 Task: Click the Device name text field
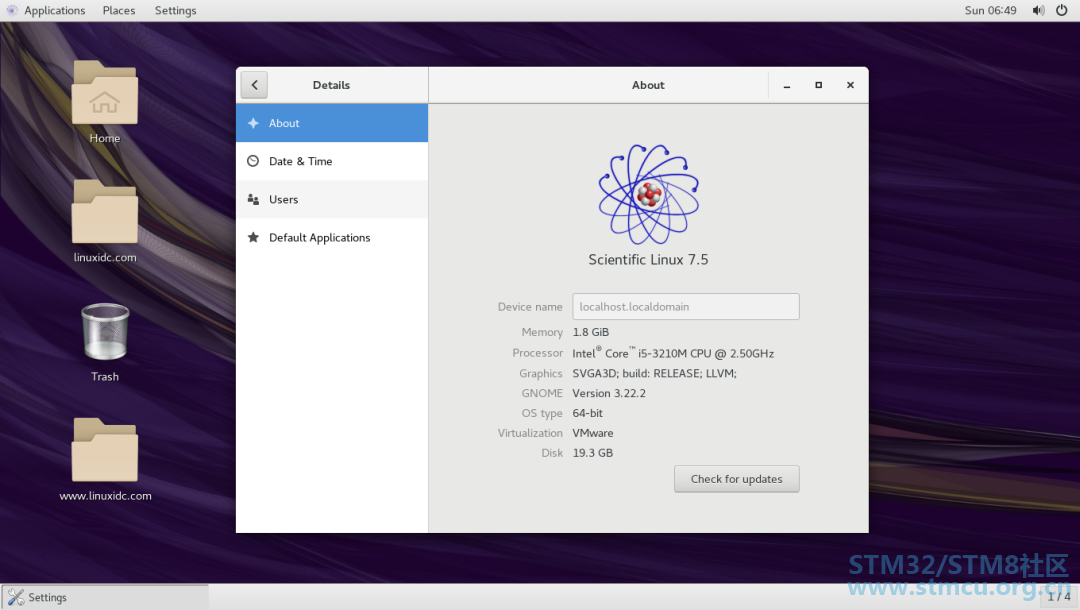tap(685, 306)
